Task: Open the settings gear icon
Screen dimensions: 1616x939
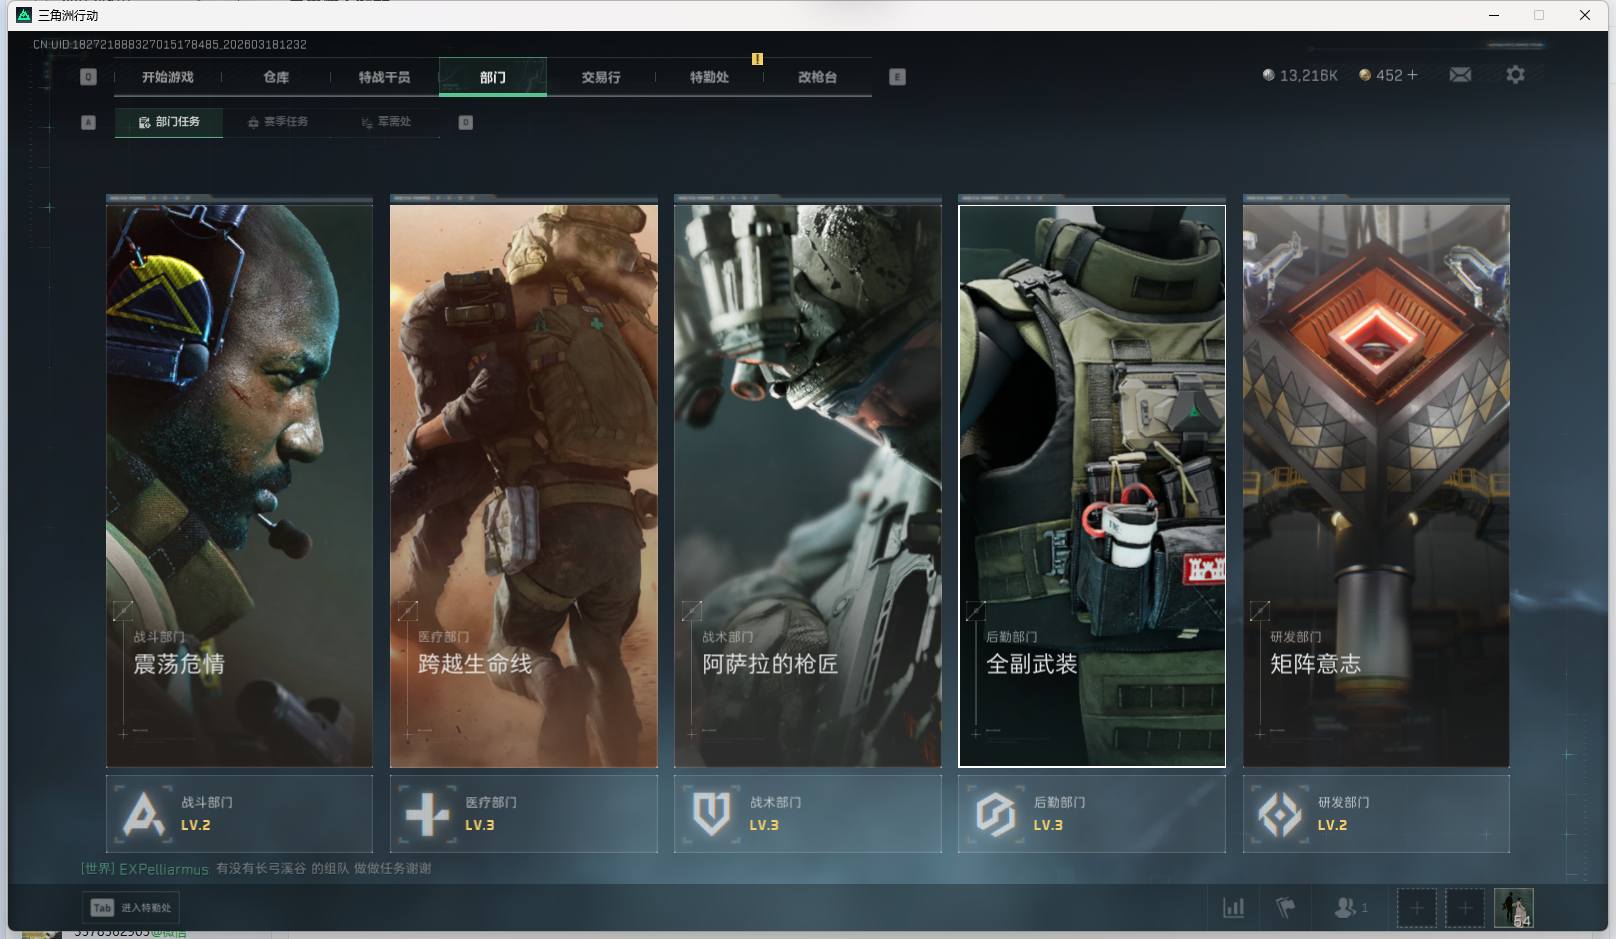Action: coord(1515,75)
